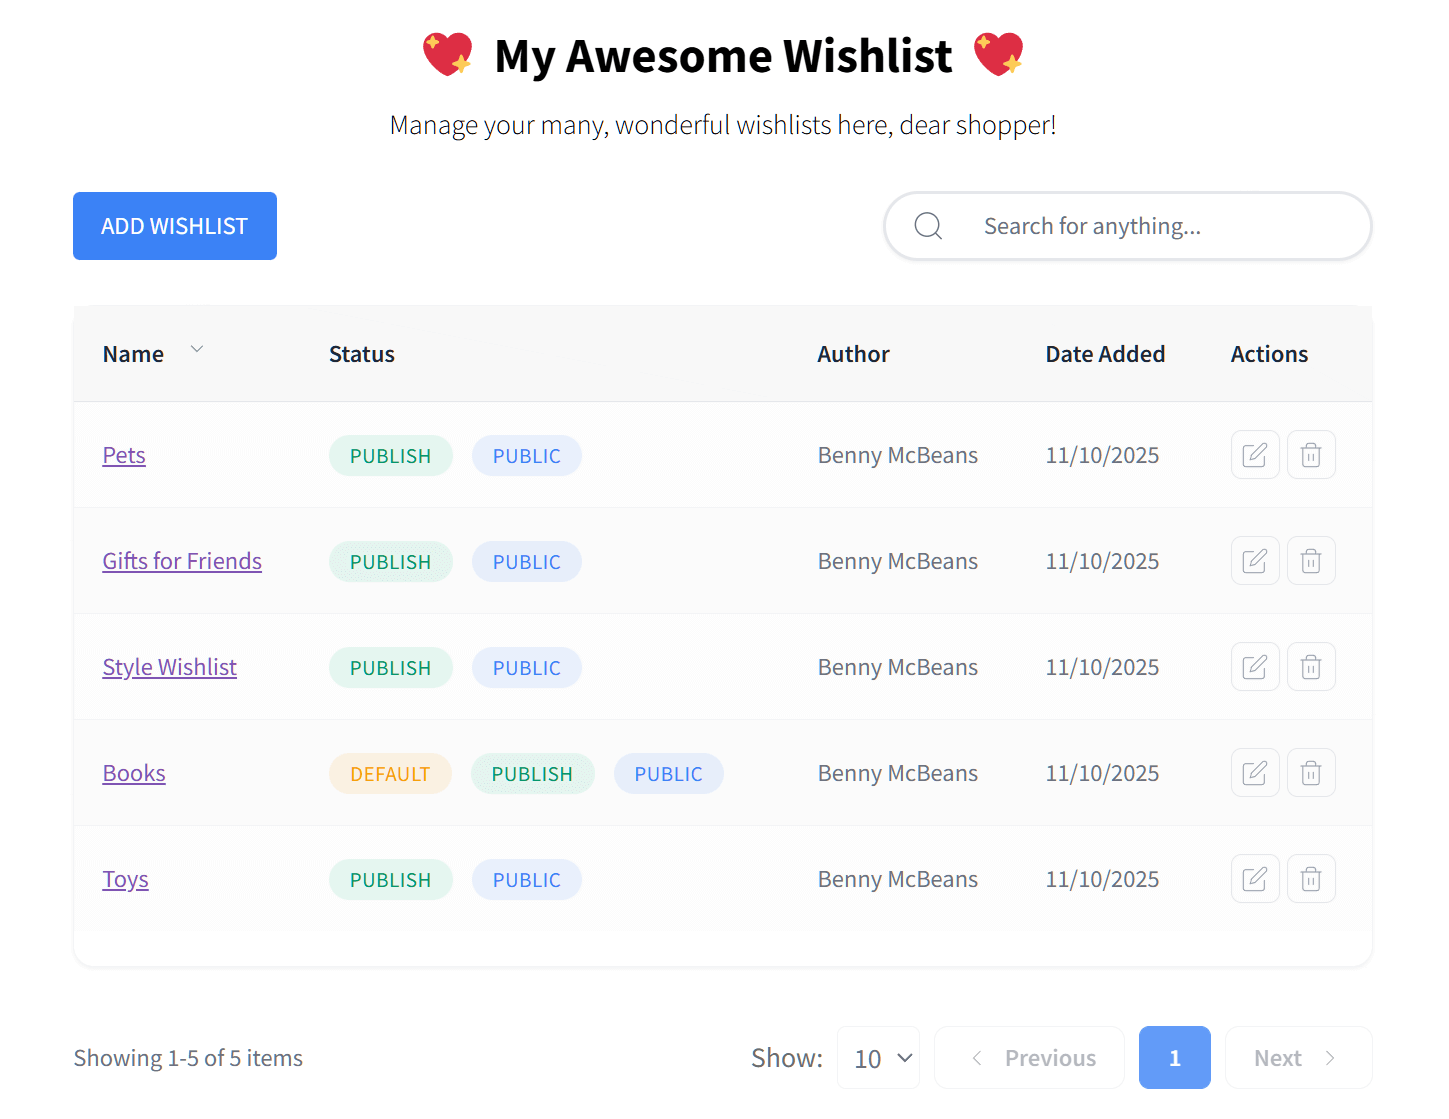Edit the Pets wishlist

1254,455
